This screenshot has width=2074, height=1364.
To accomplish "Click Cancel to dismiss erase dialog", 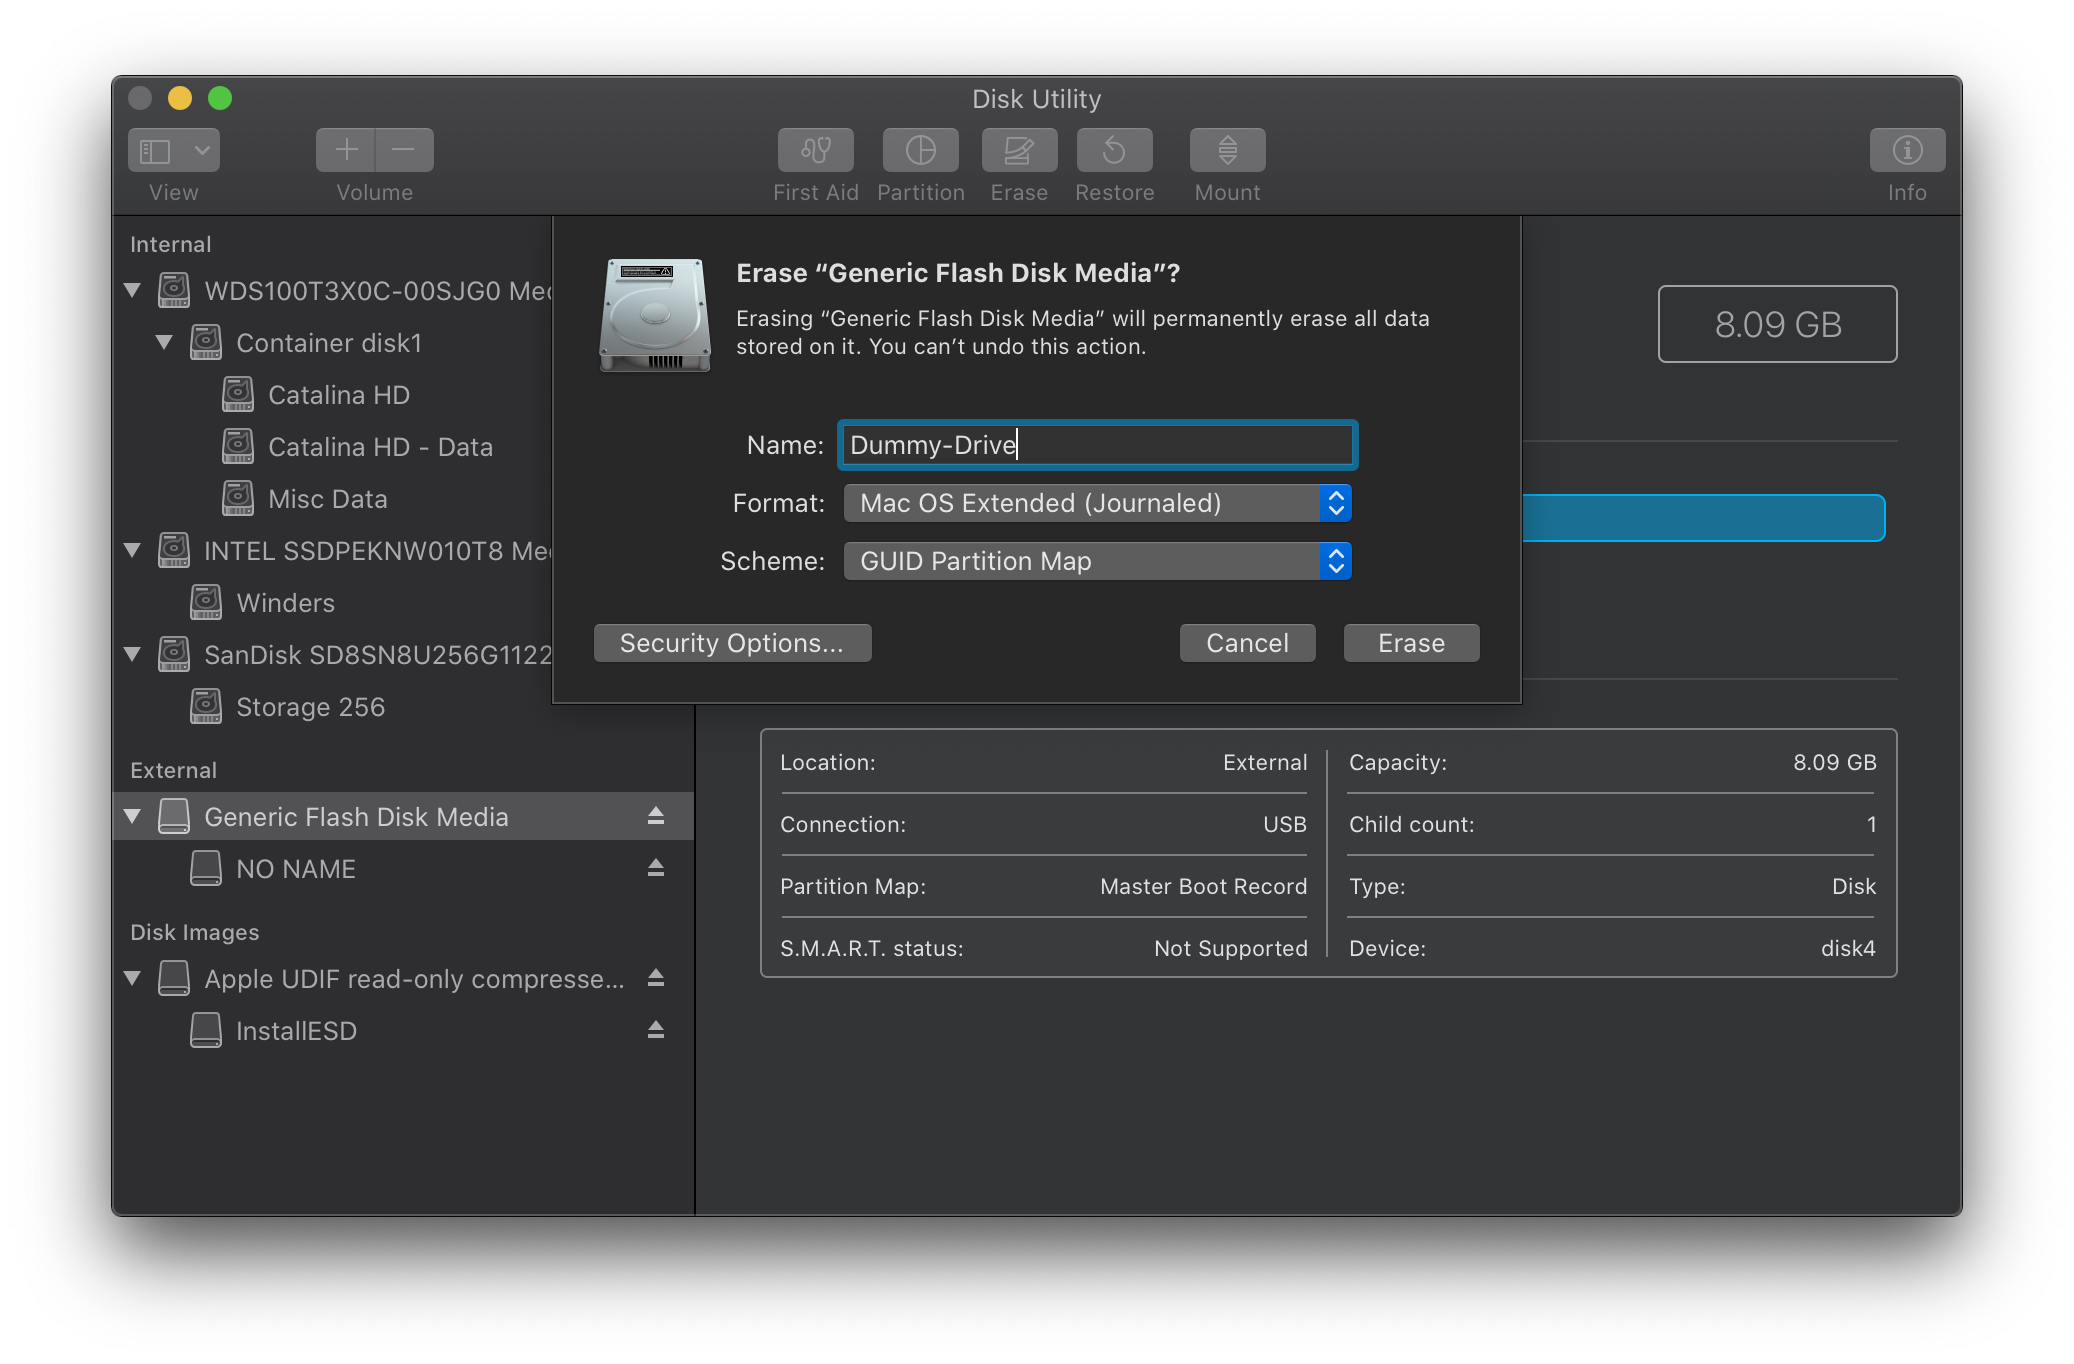I will [x=1246, y=641].
